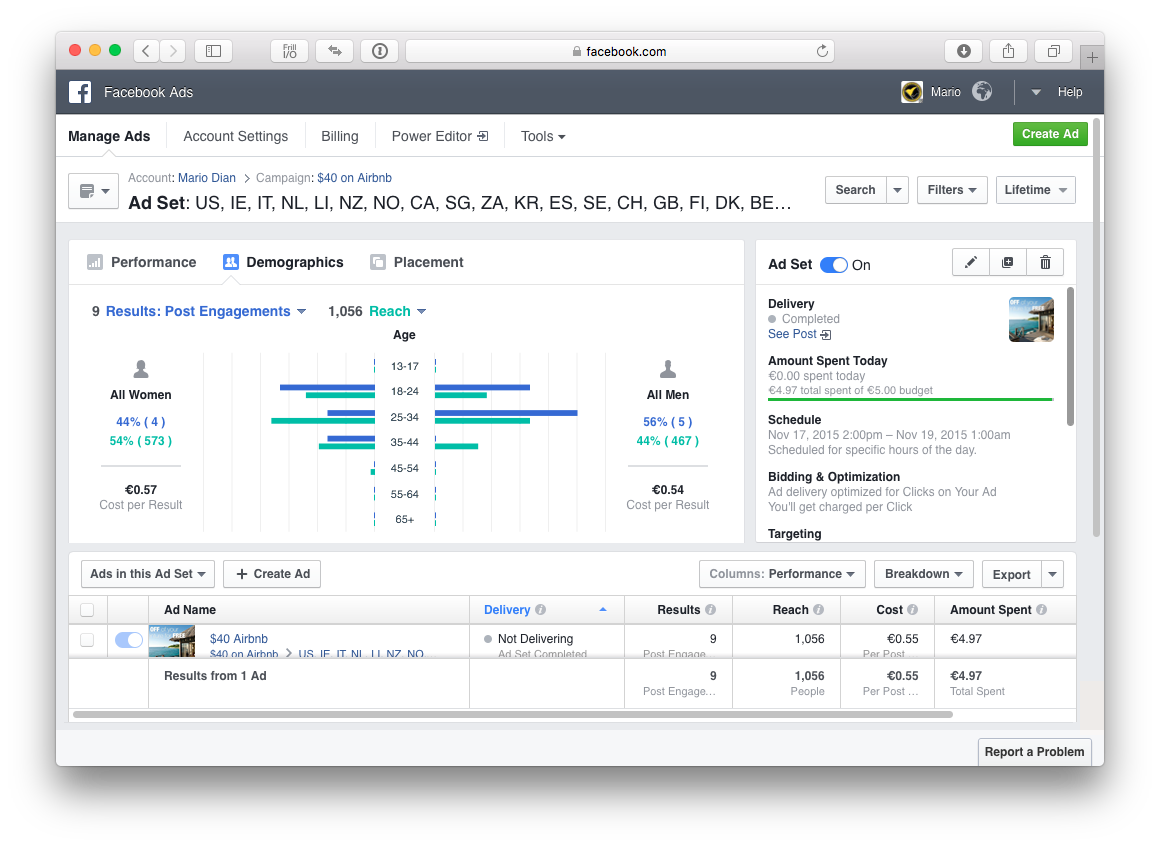Open the globe notifications icon
1160x846 pixels.
coord(982,92)
